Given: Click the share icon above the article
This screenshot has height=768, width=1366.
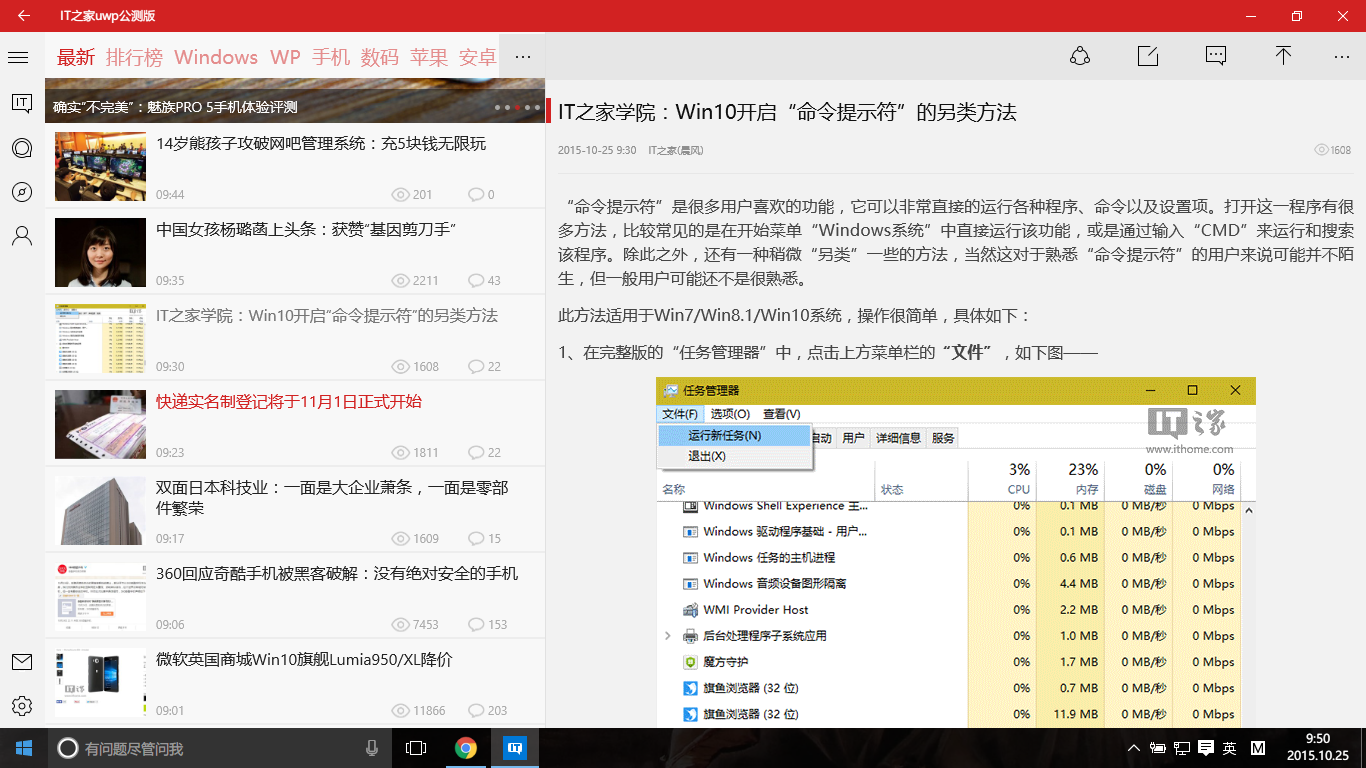Looking at the screenshot, I should [1080, 56].
